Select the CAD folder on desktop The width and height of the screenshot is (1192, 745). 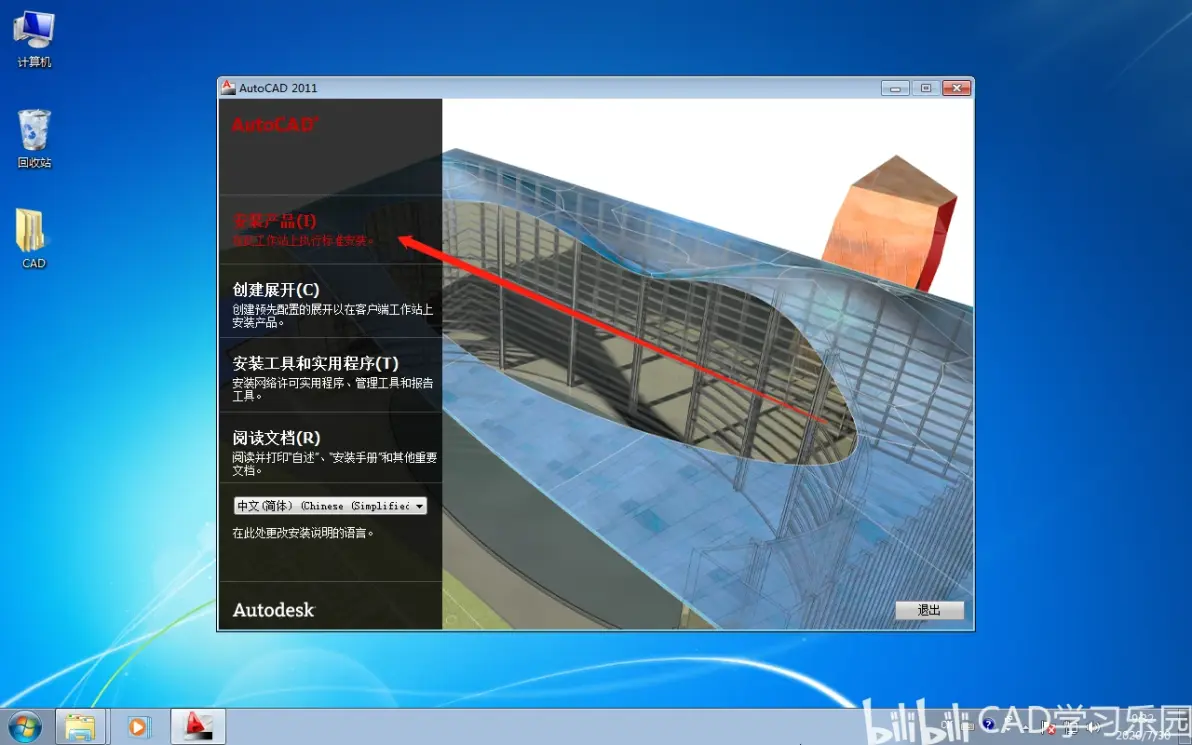33,239
